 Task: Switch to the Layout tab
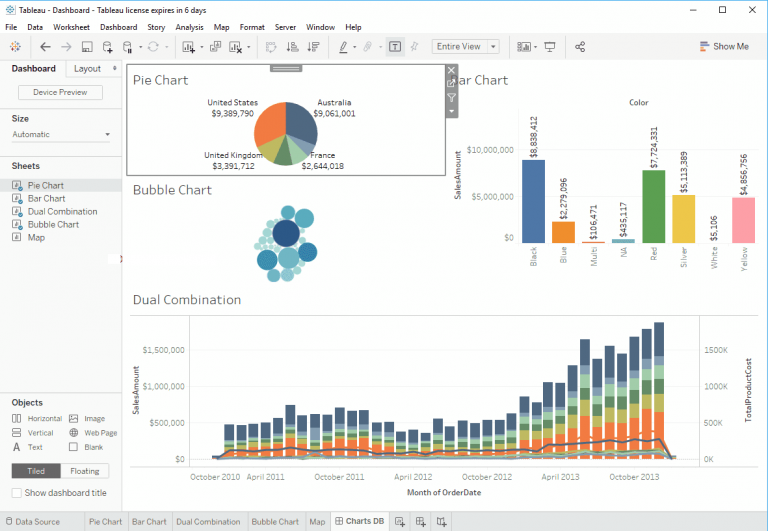point(88,69)
